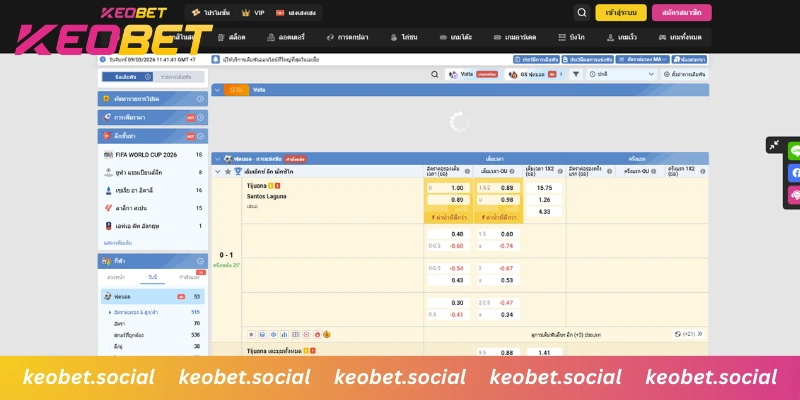Click the (+21) more markets button
This screenshot has height=400, width=800.
689,334
